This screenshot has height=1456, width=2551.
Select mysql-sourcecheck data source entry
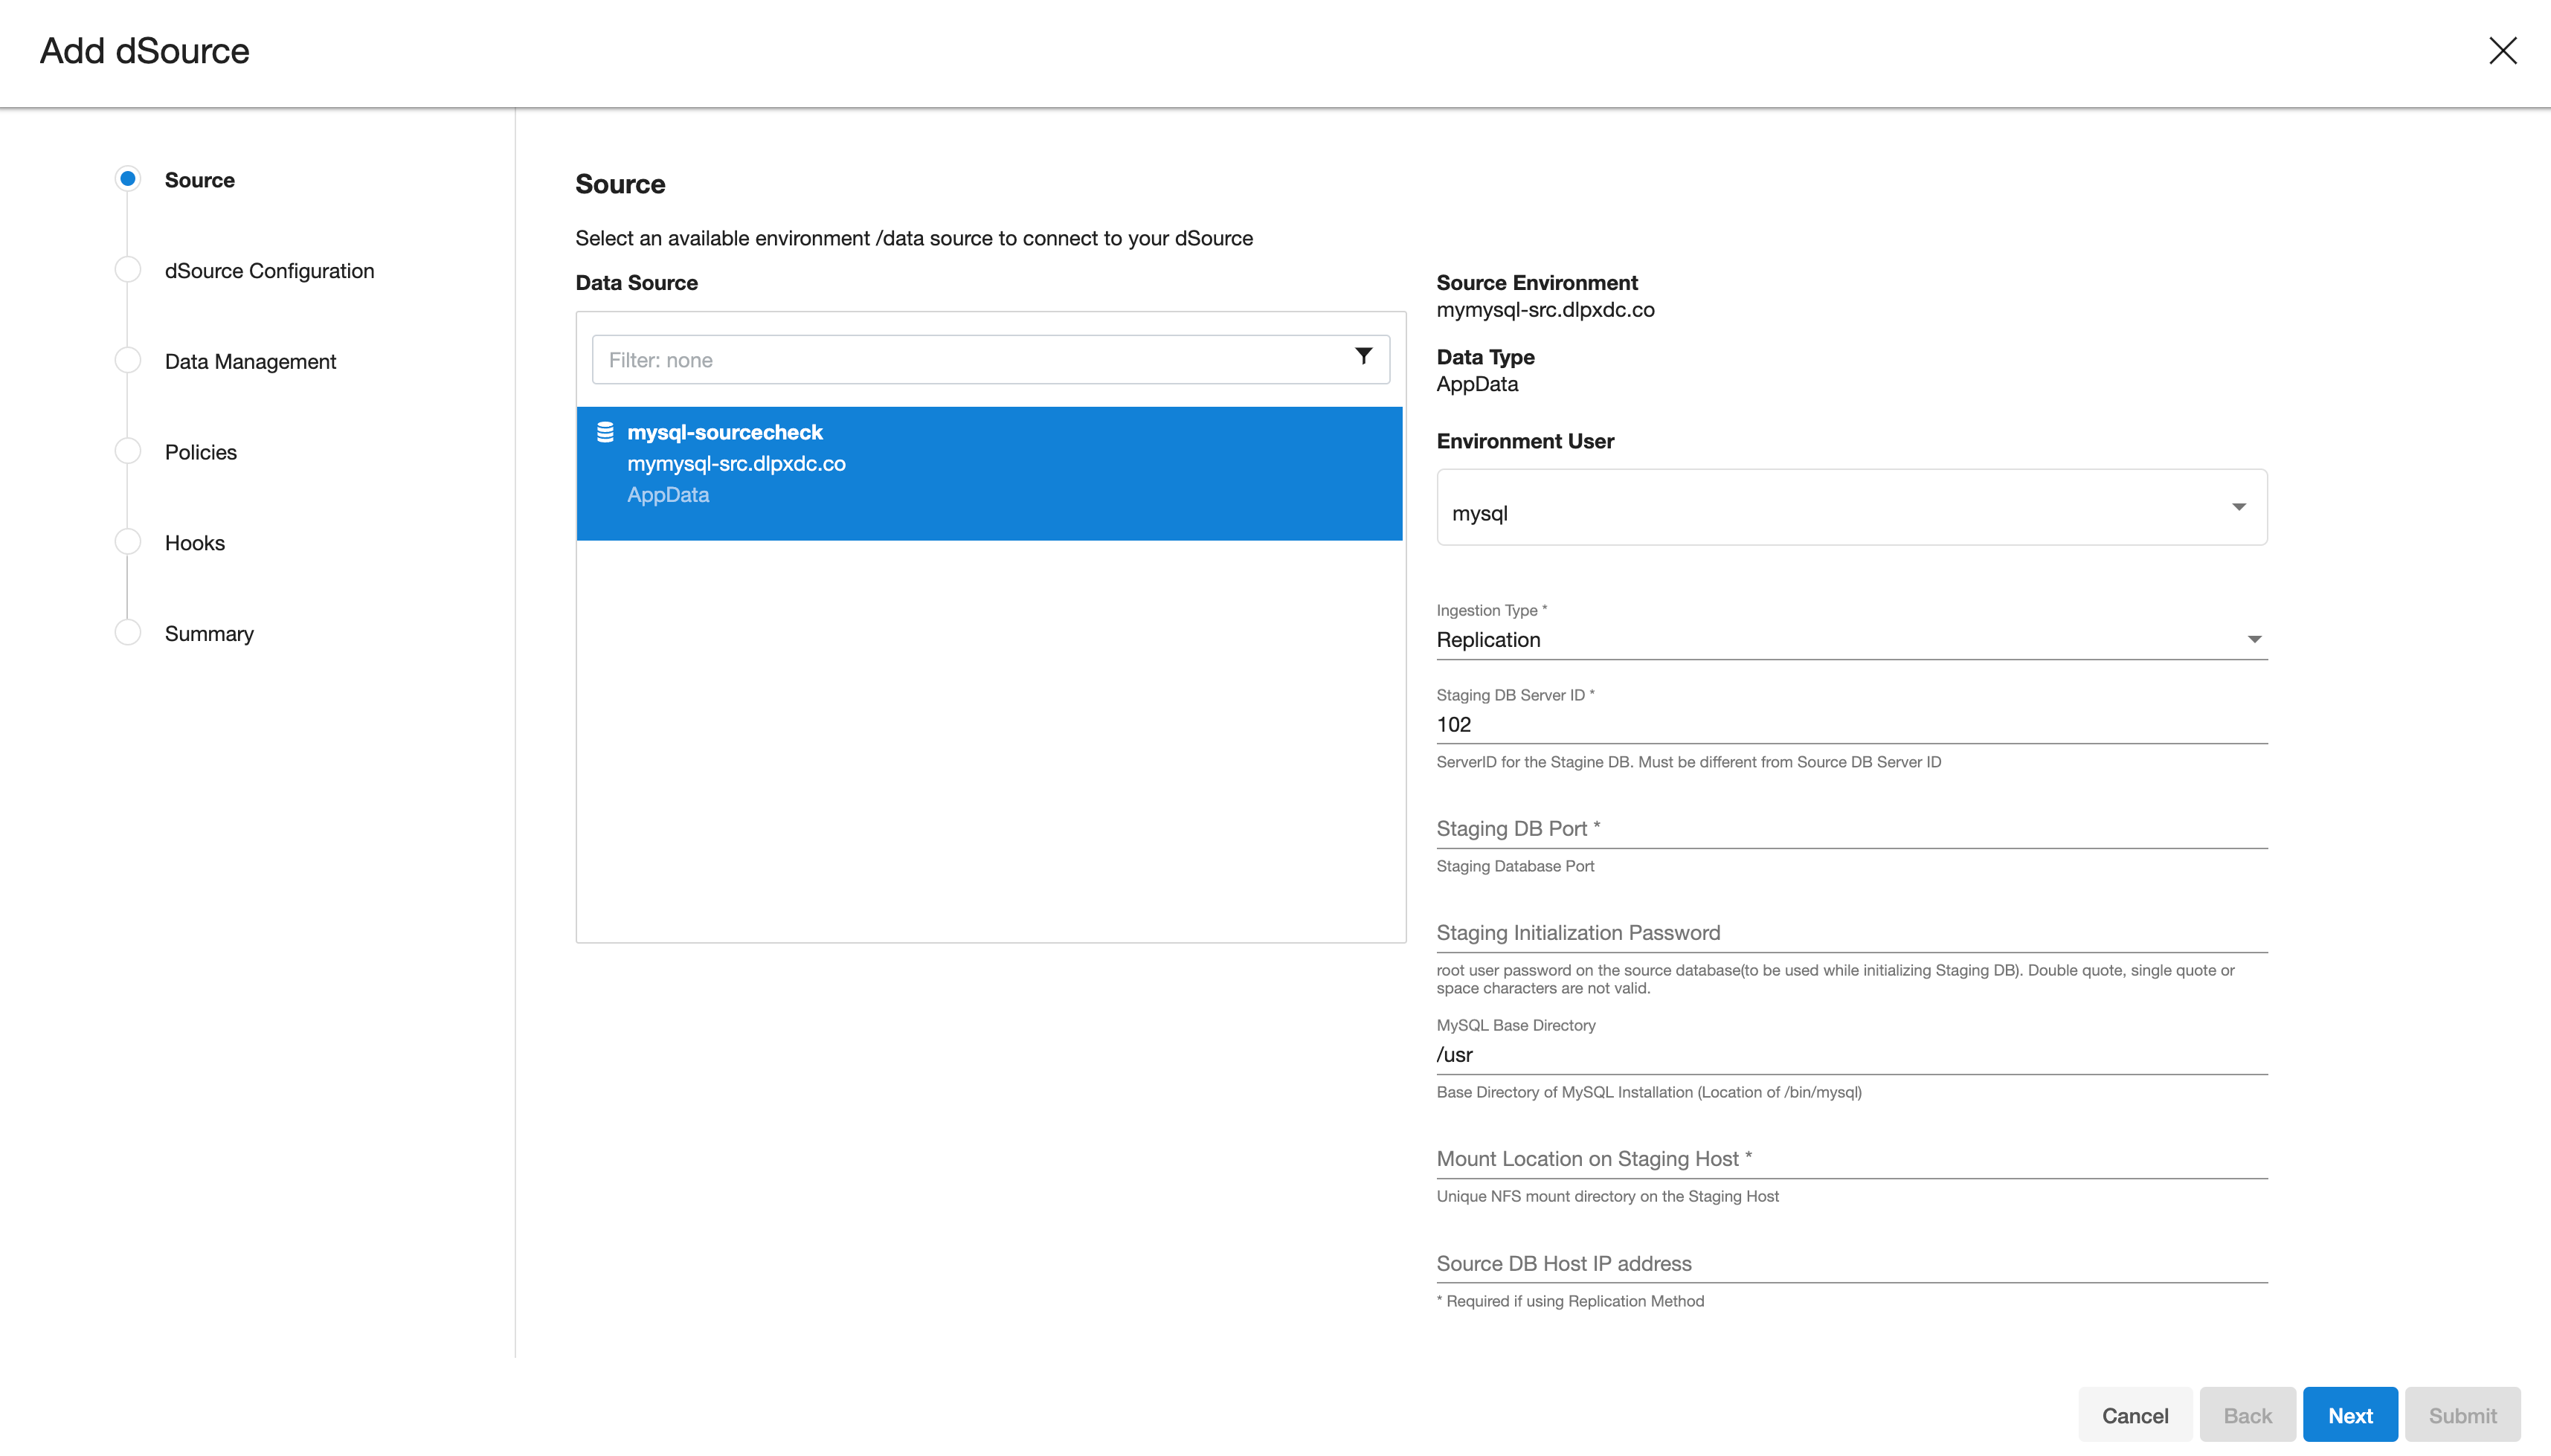click(x=989, y=473)
